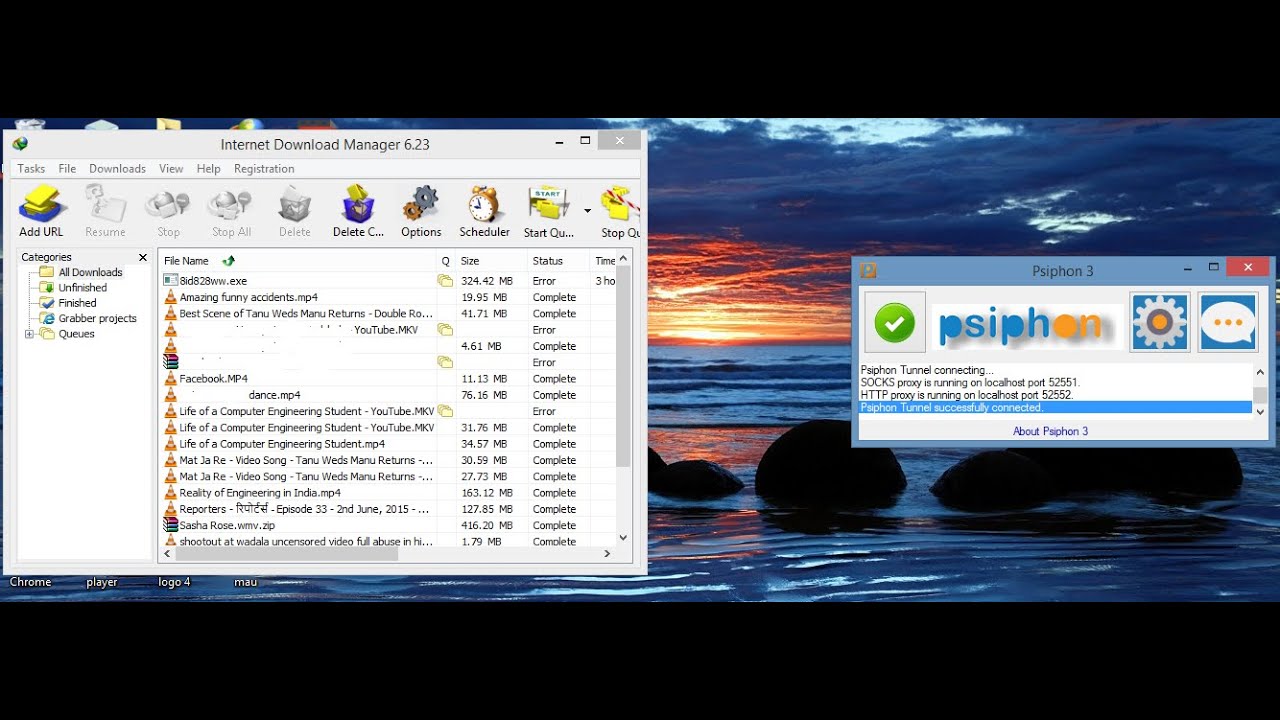Click the Stop toolbar icon

coord(168,212)
